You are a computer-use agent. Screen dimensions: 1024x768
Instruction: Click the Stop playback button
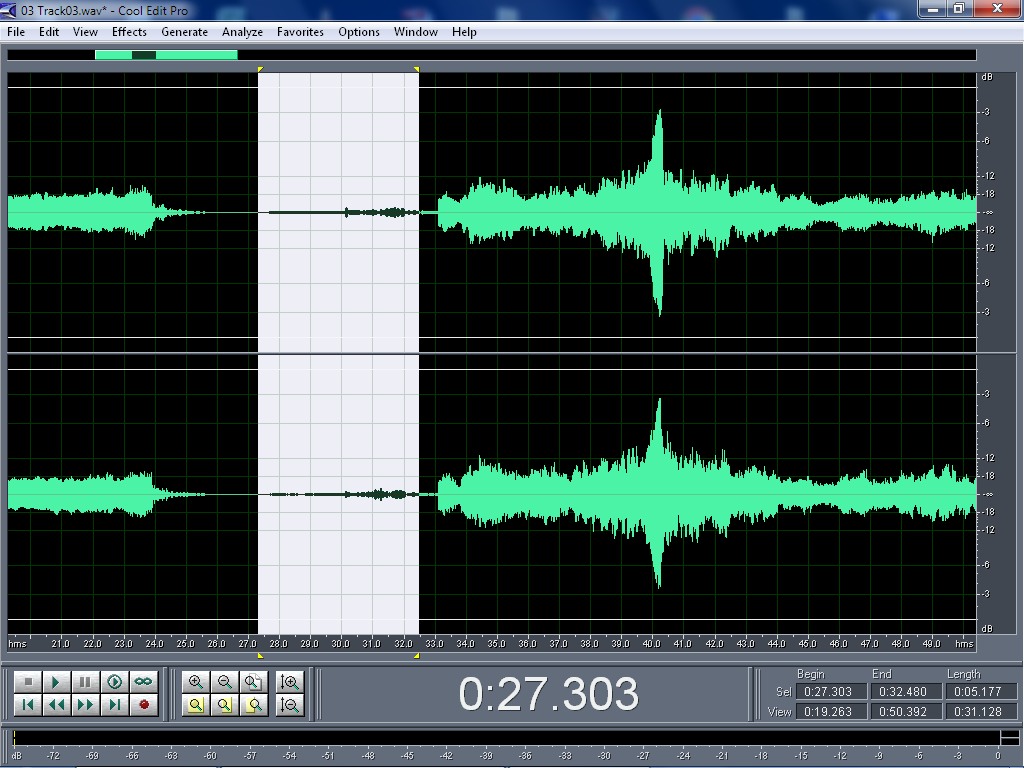[x=28, y=682]
